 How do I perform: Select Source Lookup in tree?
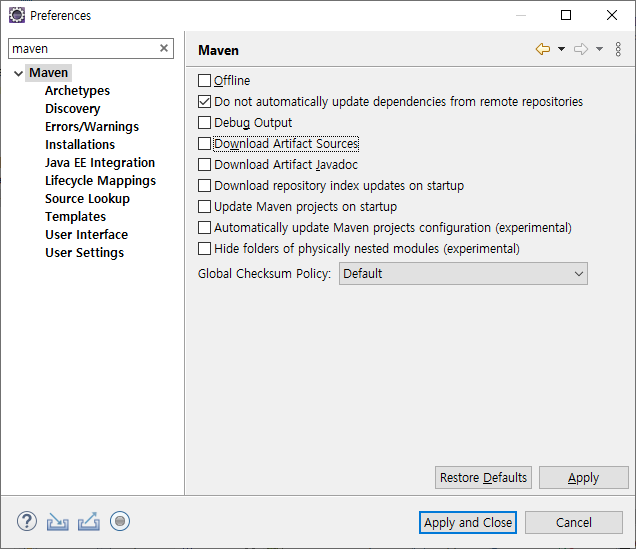[x=87, y=199]
